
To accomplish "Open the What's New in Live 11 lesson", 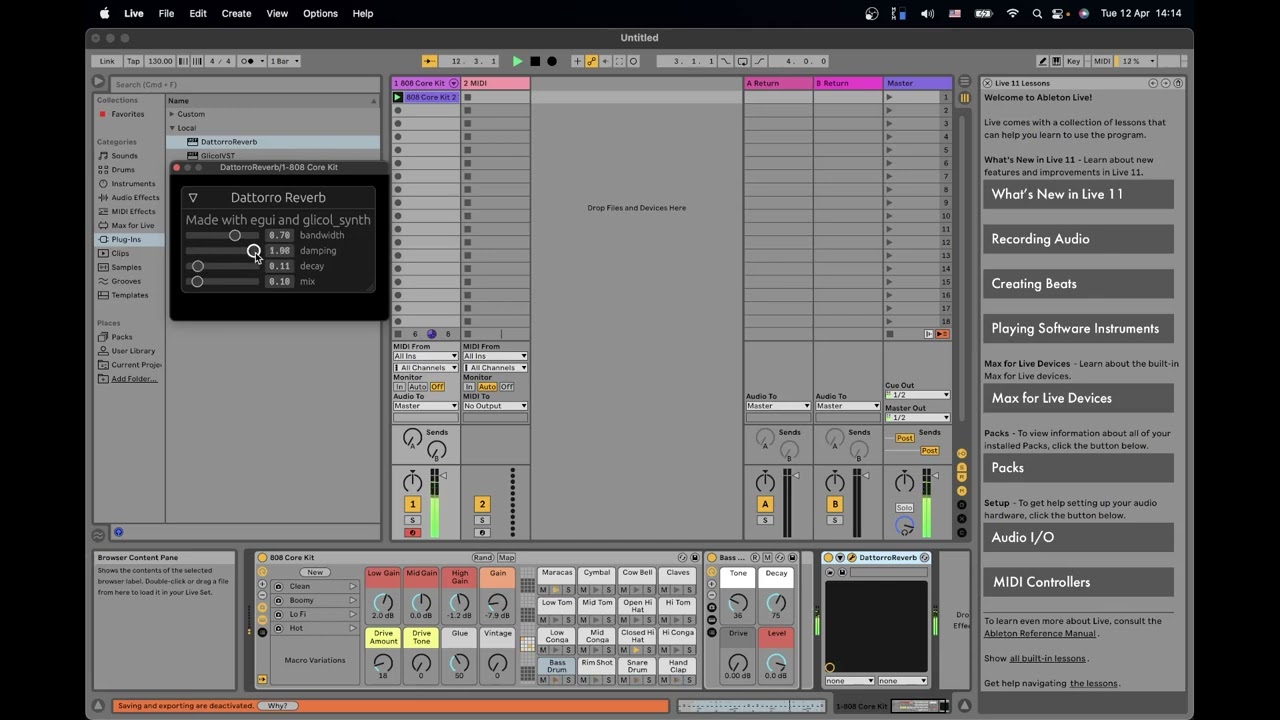I will click(x=1078, y=194).
